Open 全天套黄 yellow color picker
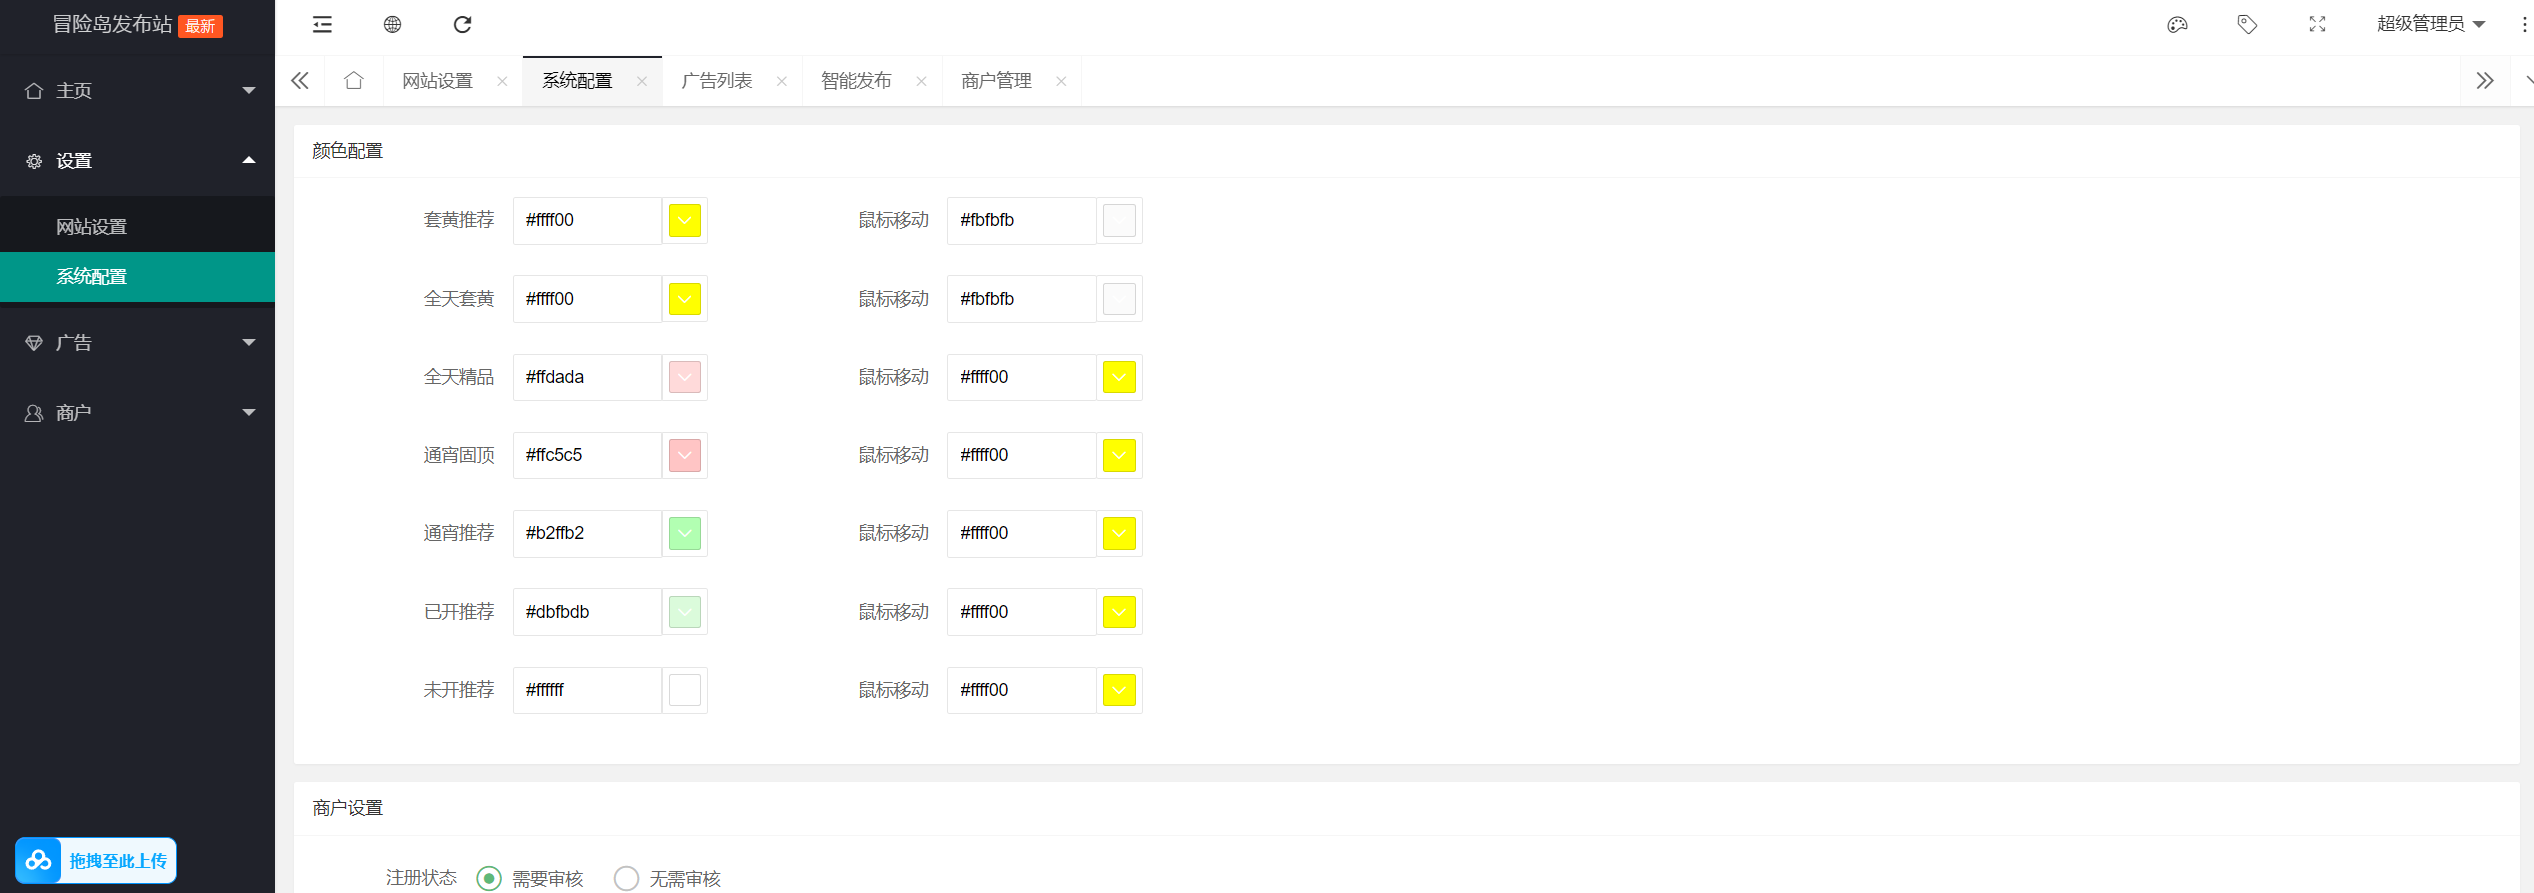 tap(685, 299)
